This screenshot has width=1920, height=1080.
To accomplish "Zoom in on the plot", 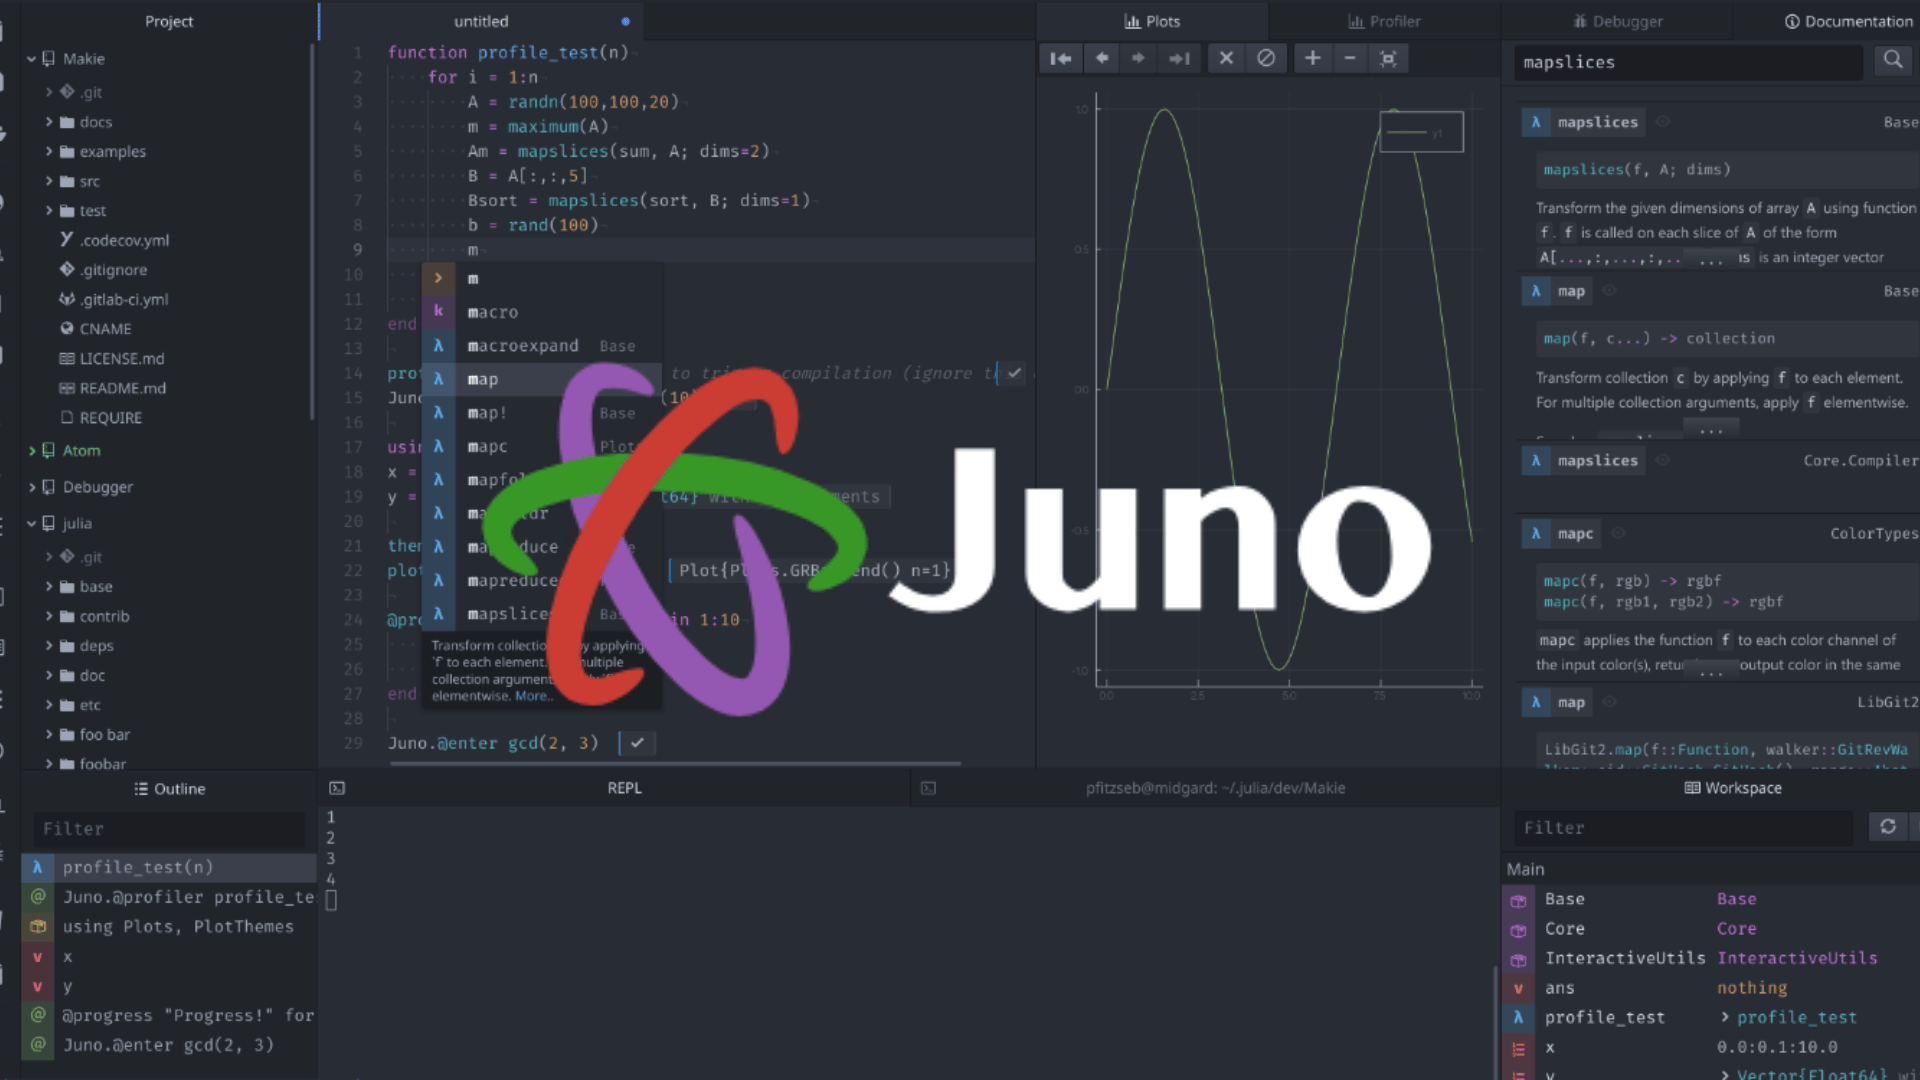I will click(x=1312, y=59).
